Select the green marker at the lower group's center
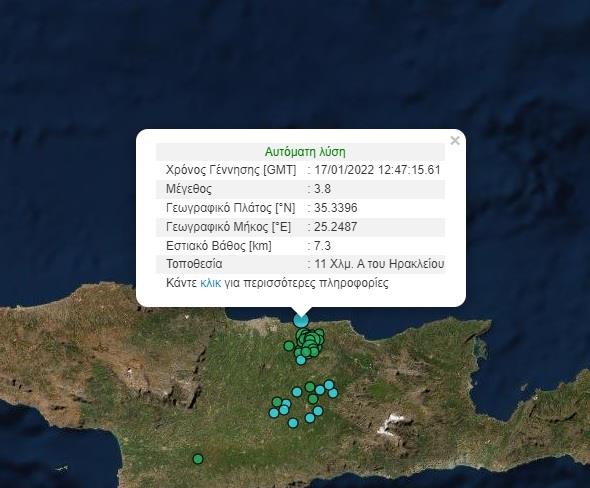590x488 pixels. 313,399
